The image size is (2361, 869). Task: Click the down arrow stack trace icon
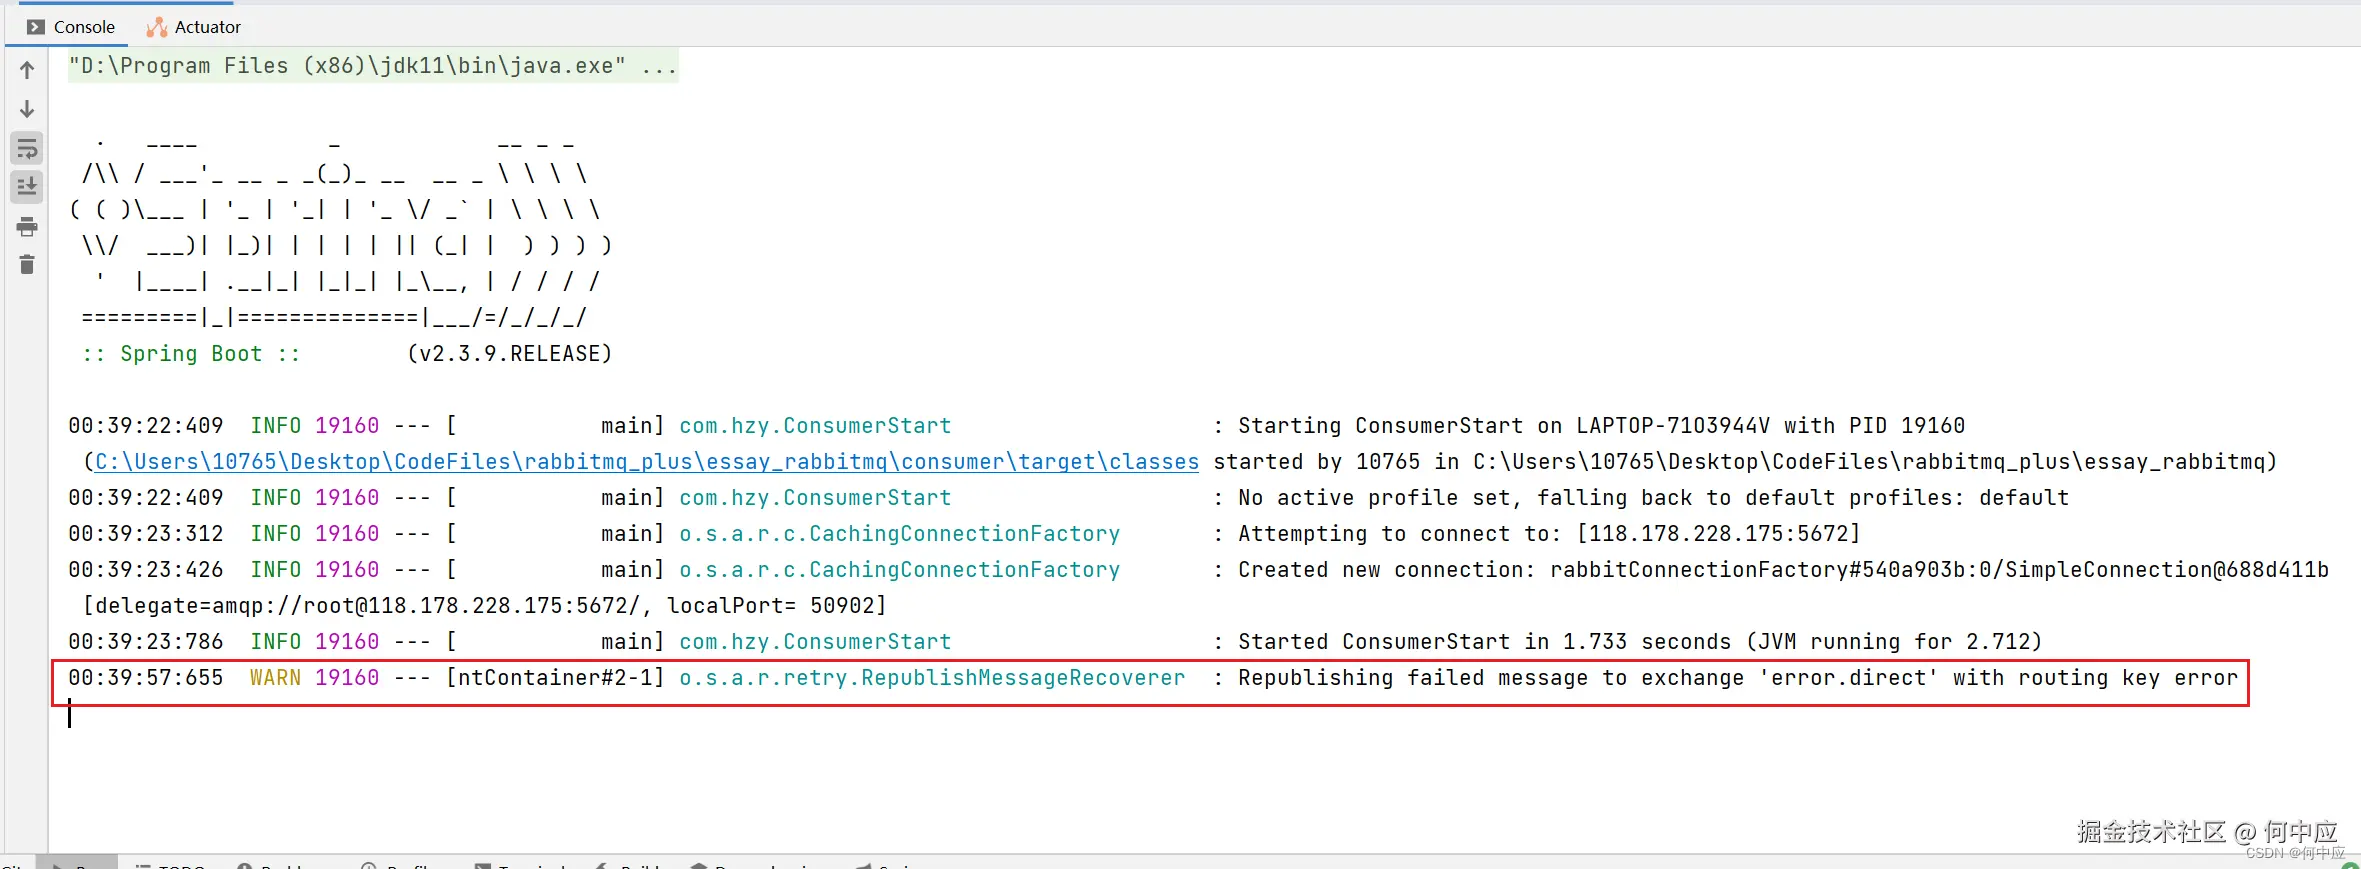click(x=27, y=109)
